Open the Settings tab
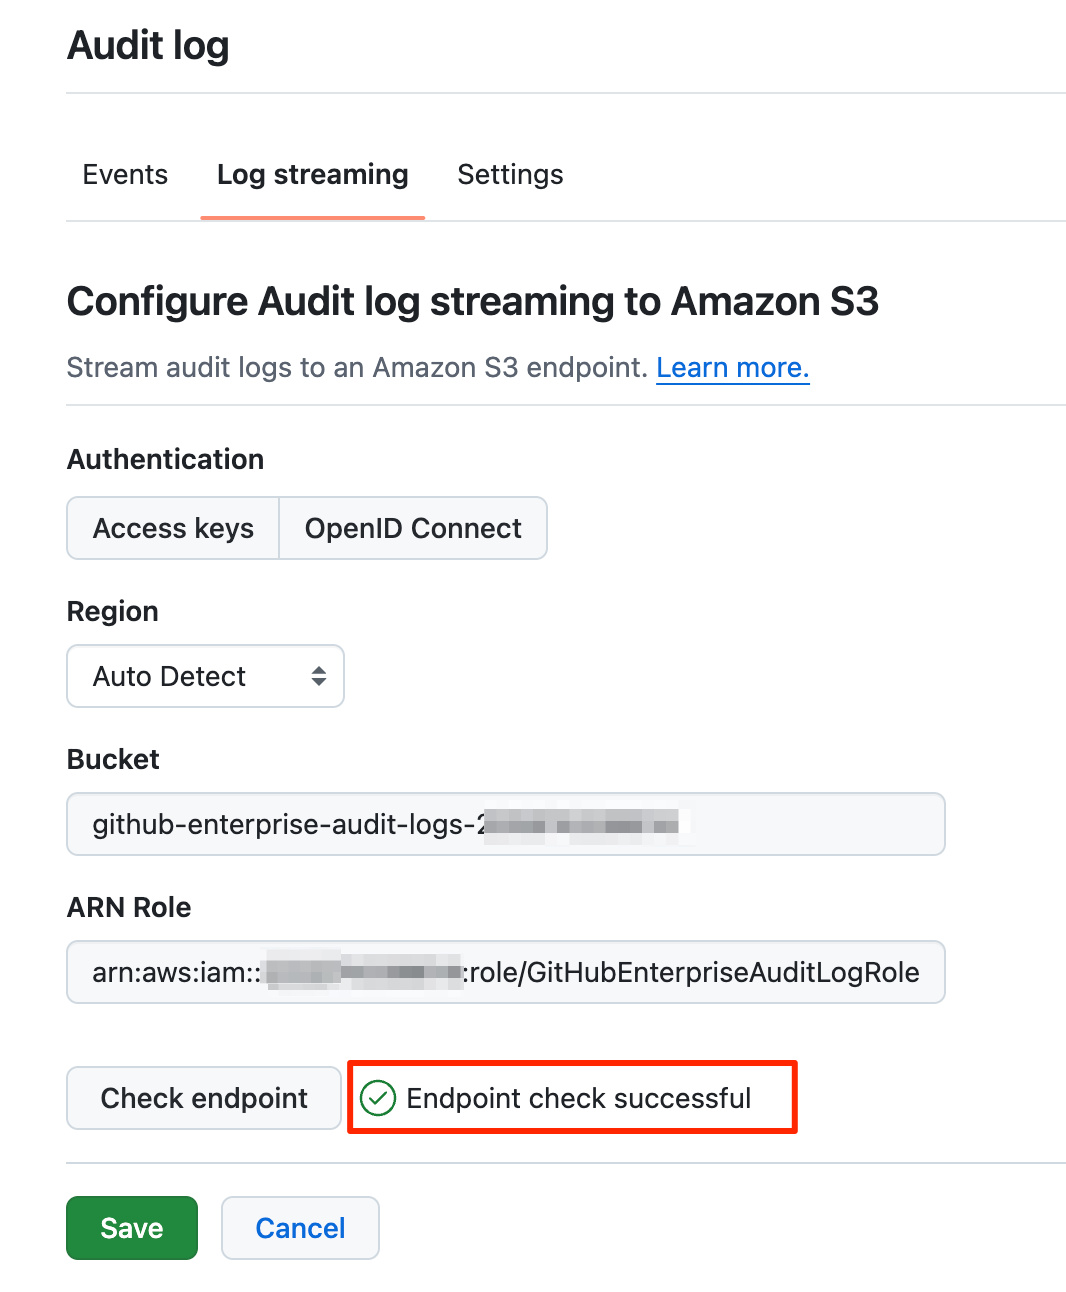 tap(510, 174)
